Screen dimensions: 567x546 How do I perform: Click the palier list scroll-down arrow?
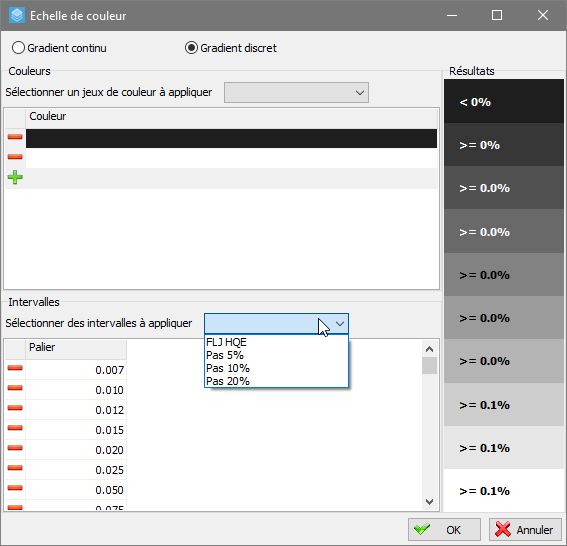pos(429,502)
